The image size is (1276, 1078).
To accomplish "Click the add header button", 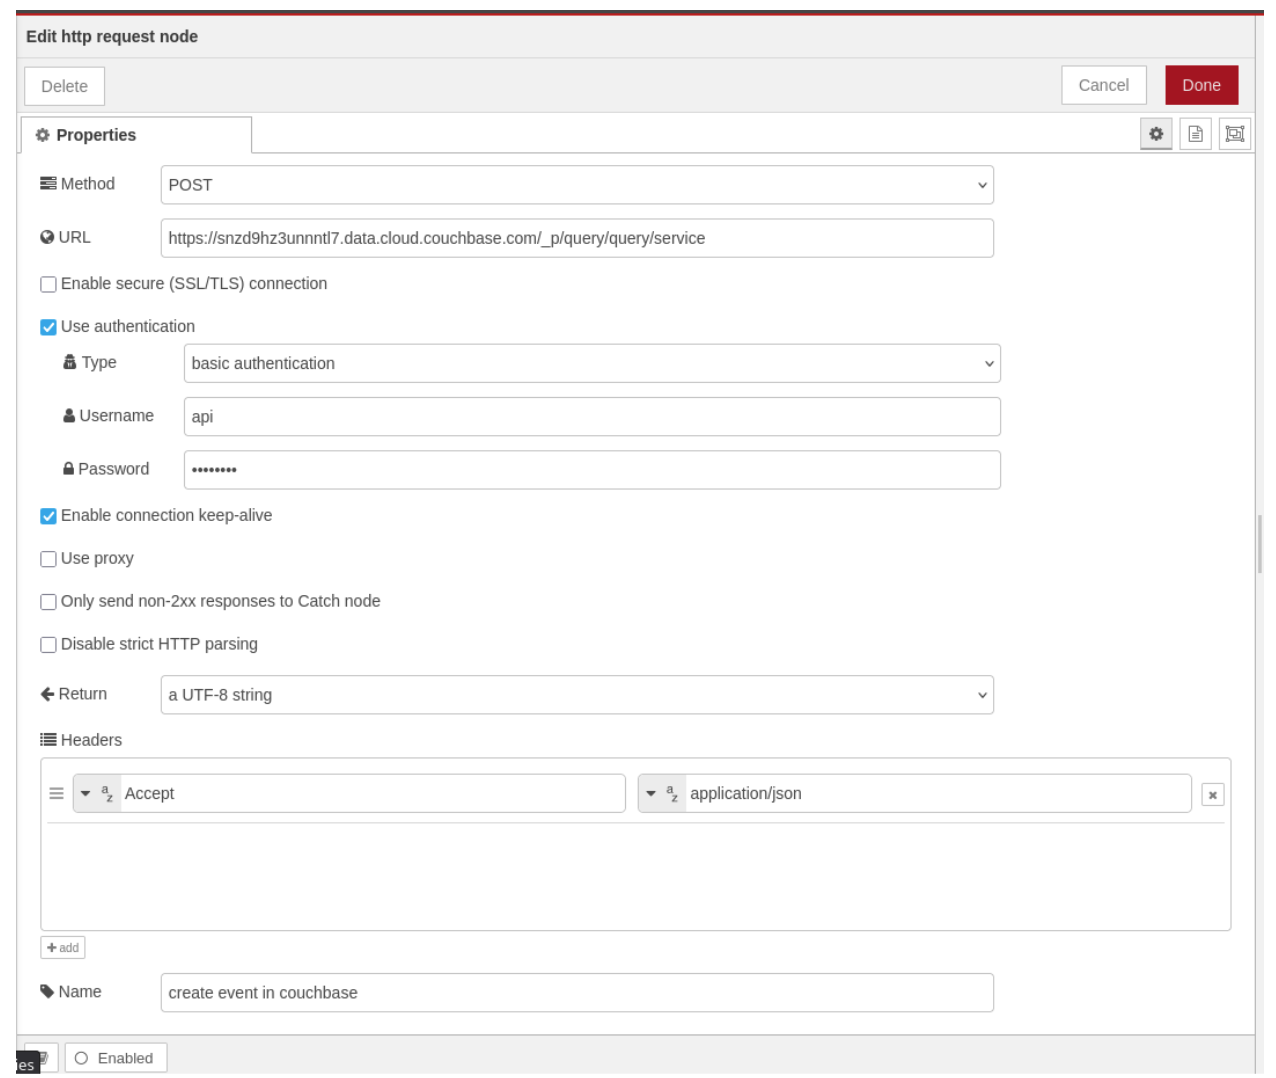I will [x=63, y=948].
